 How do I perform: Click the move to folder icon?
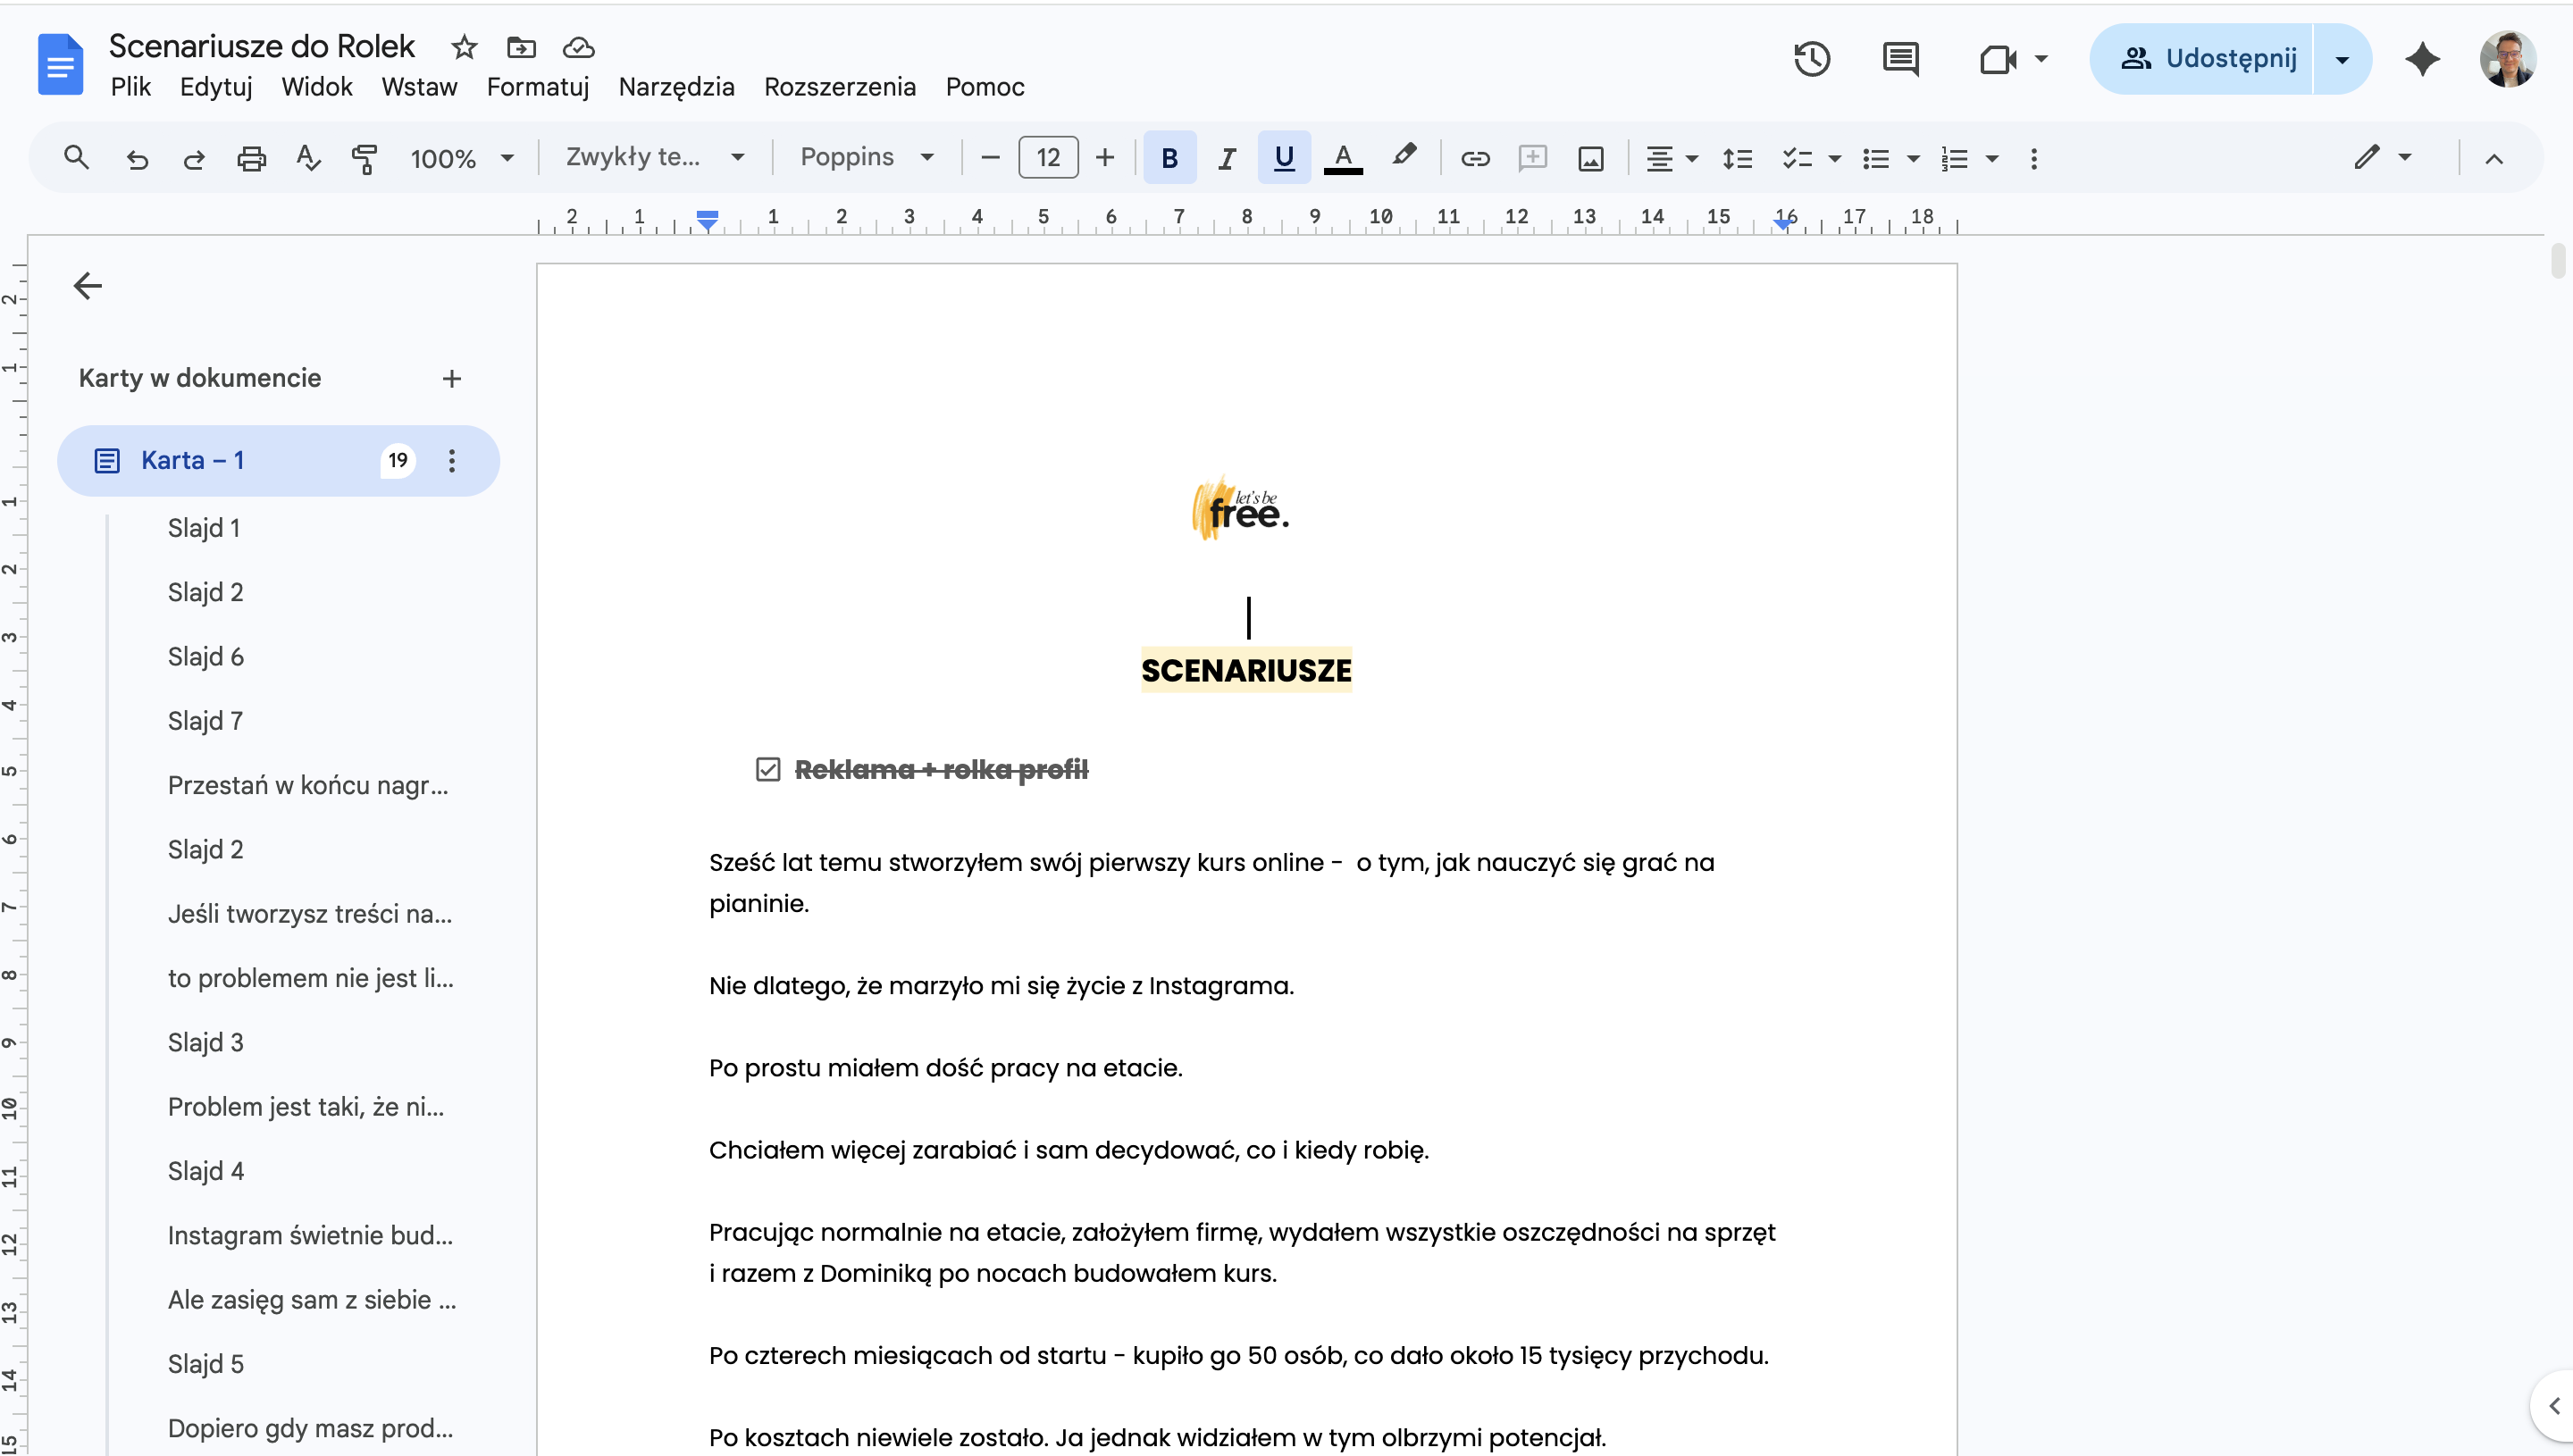pyautogui.click(x=521, y=47)
